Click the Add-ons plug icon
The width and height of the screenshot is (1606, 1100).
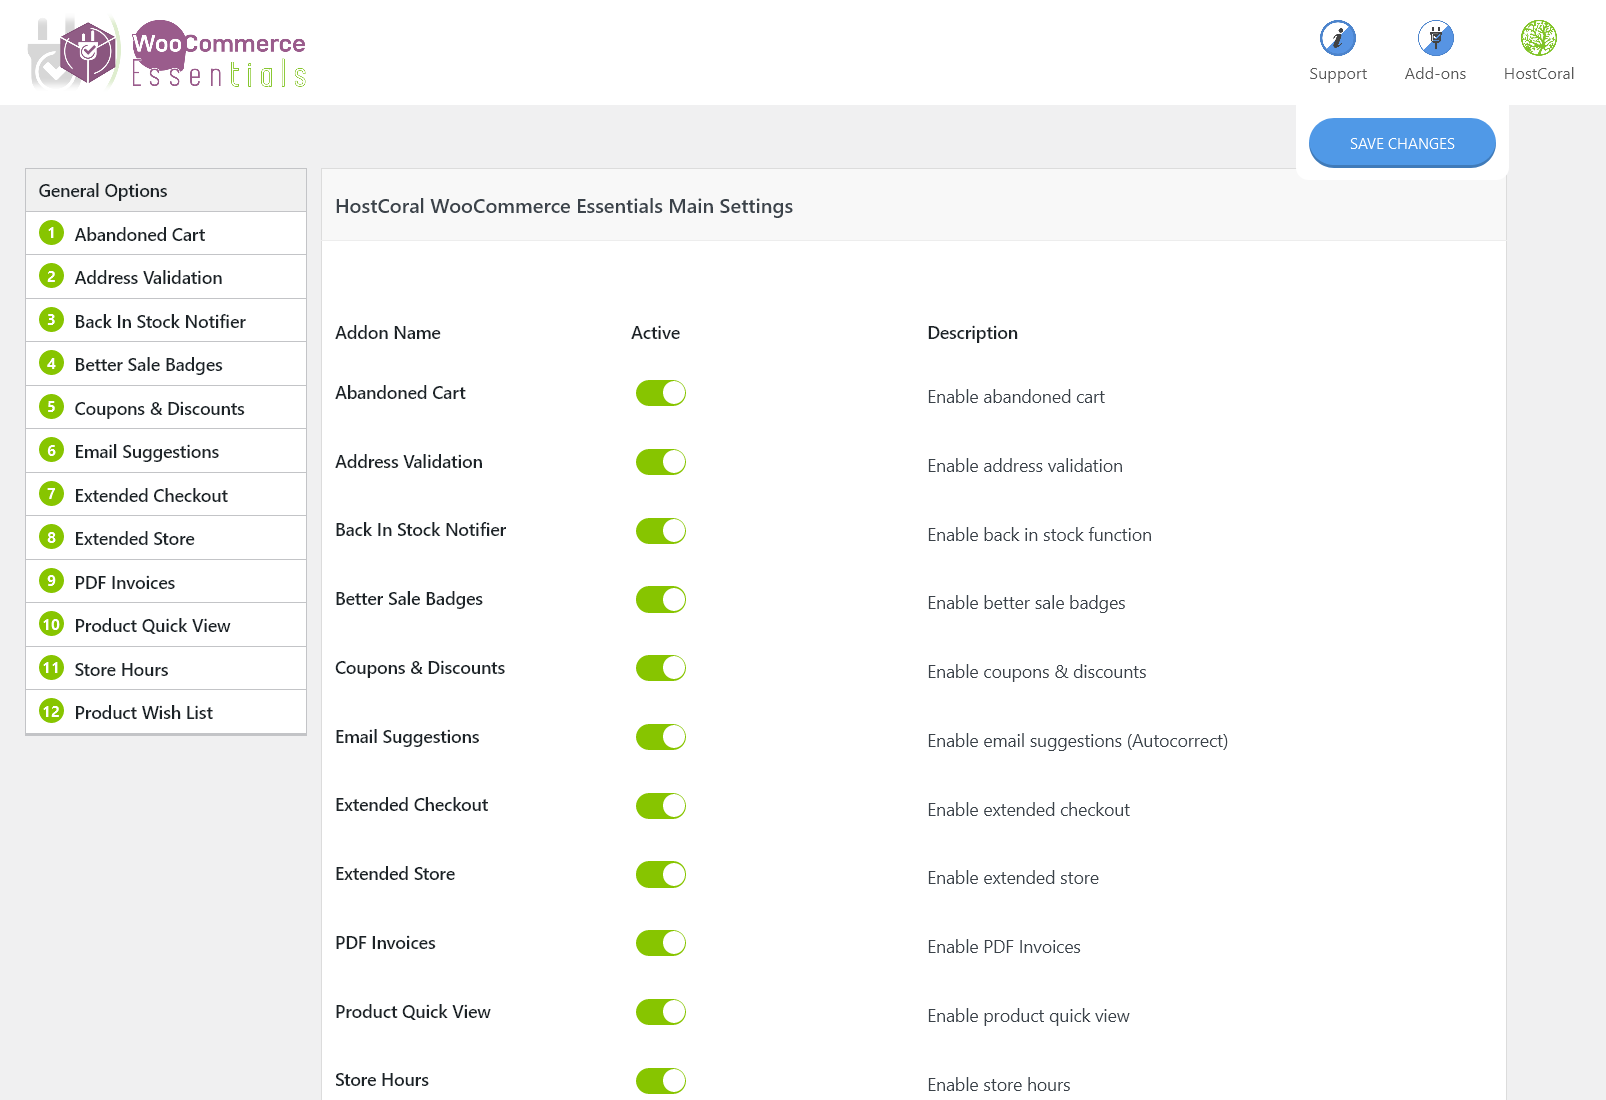click(1435, 39)
